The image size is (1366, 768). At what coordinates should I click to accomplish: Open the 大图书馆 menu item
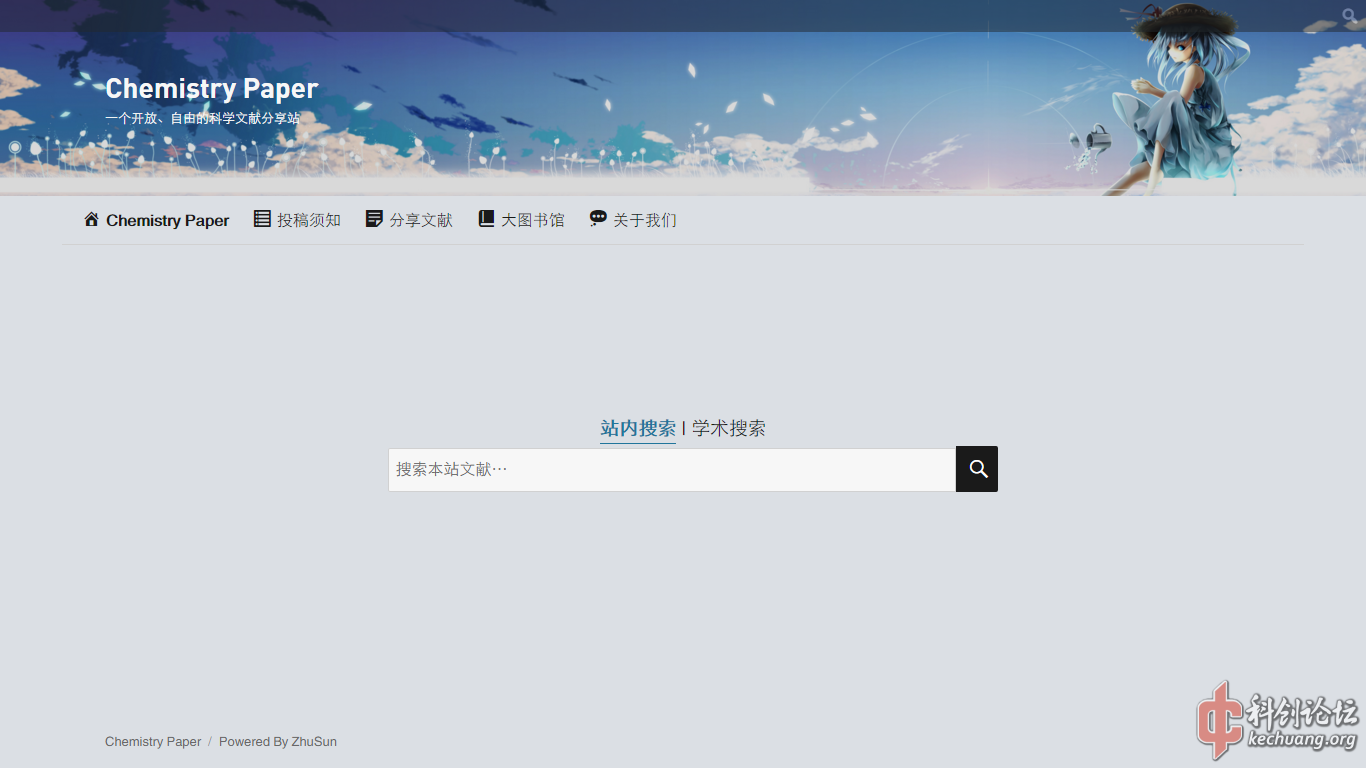click(533, 220)
